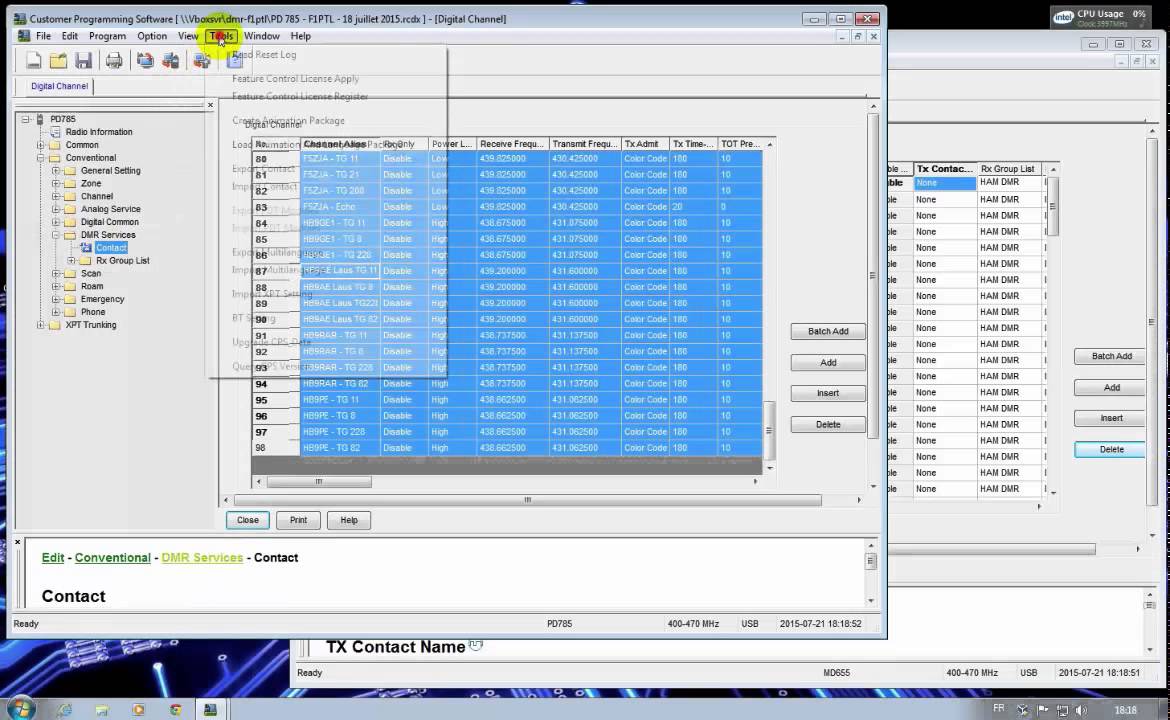
Task: Click the Receive Frequ... column header
Action: (513, 144)
